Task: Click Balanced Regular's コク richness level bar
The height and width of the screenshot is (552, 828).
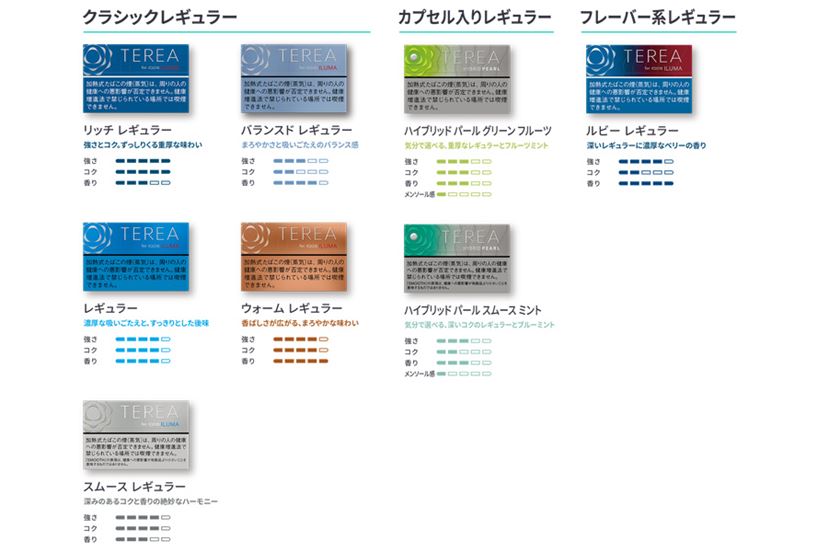Action: click(300, 172)
